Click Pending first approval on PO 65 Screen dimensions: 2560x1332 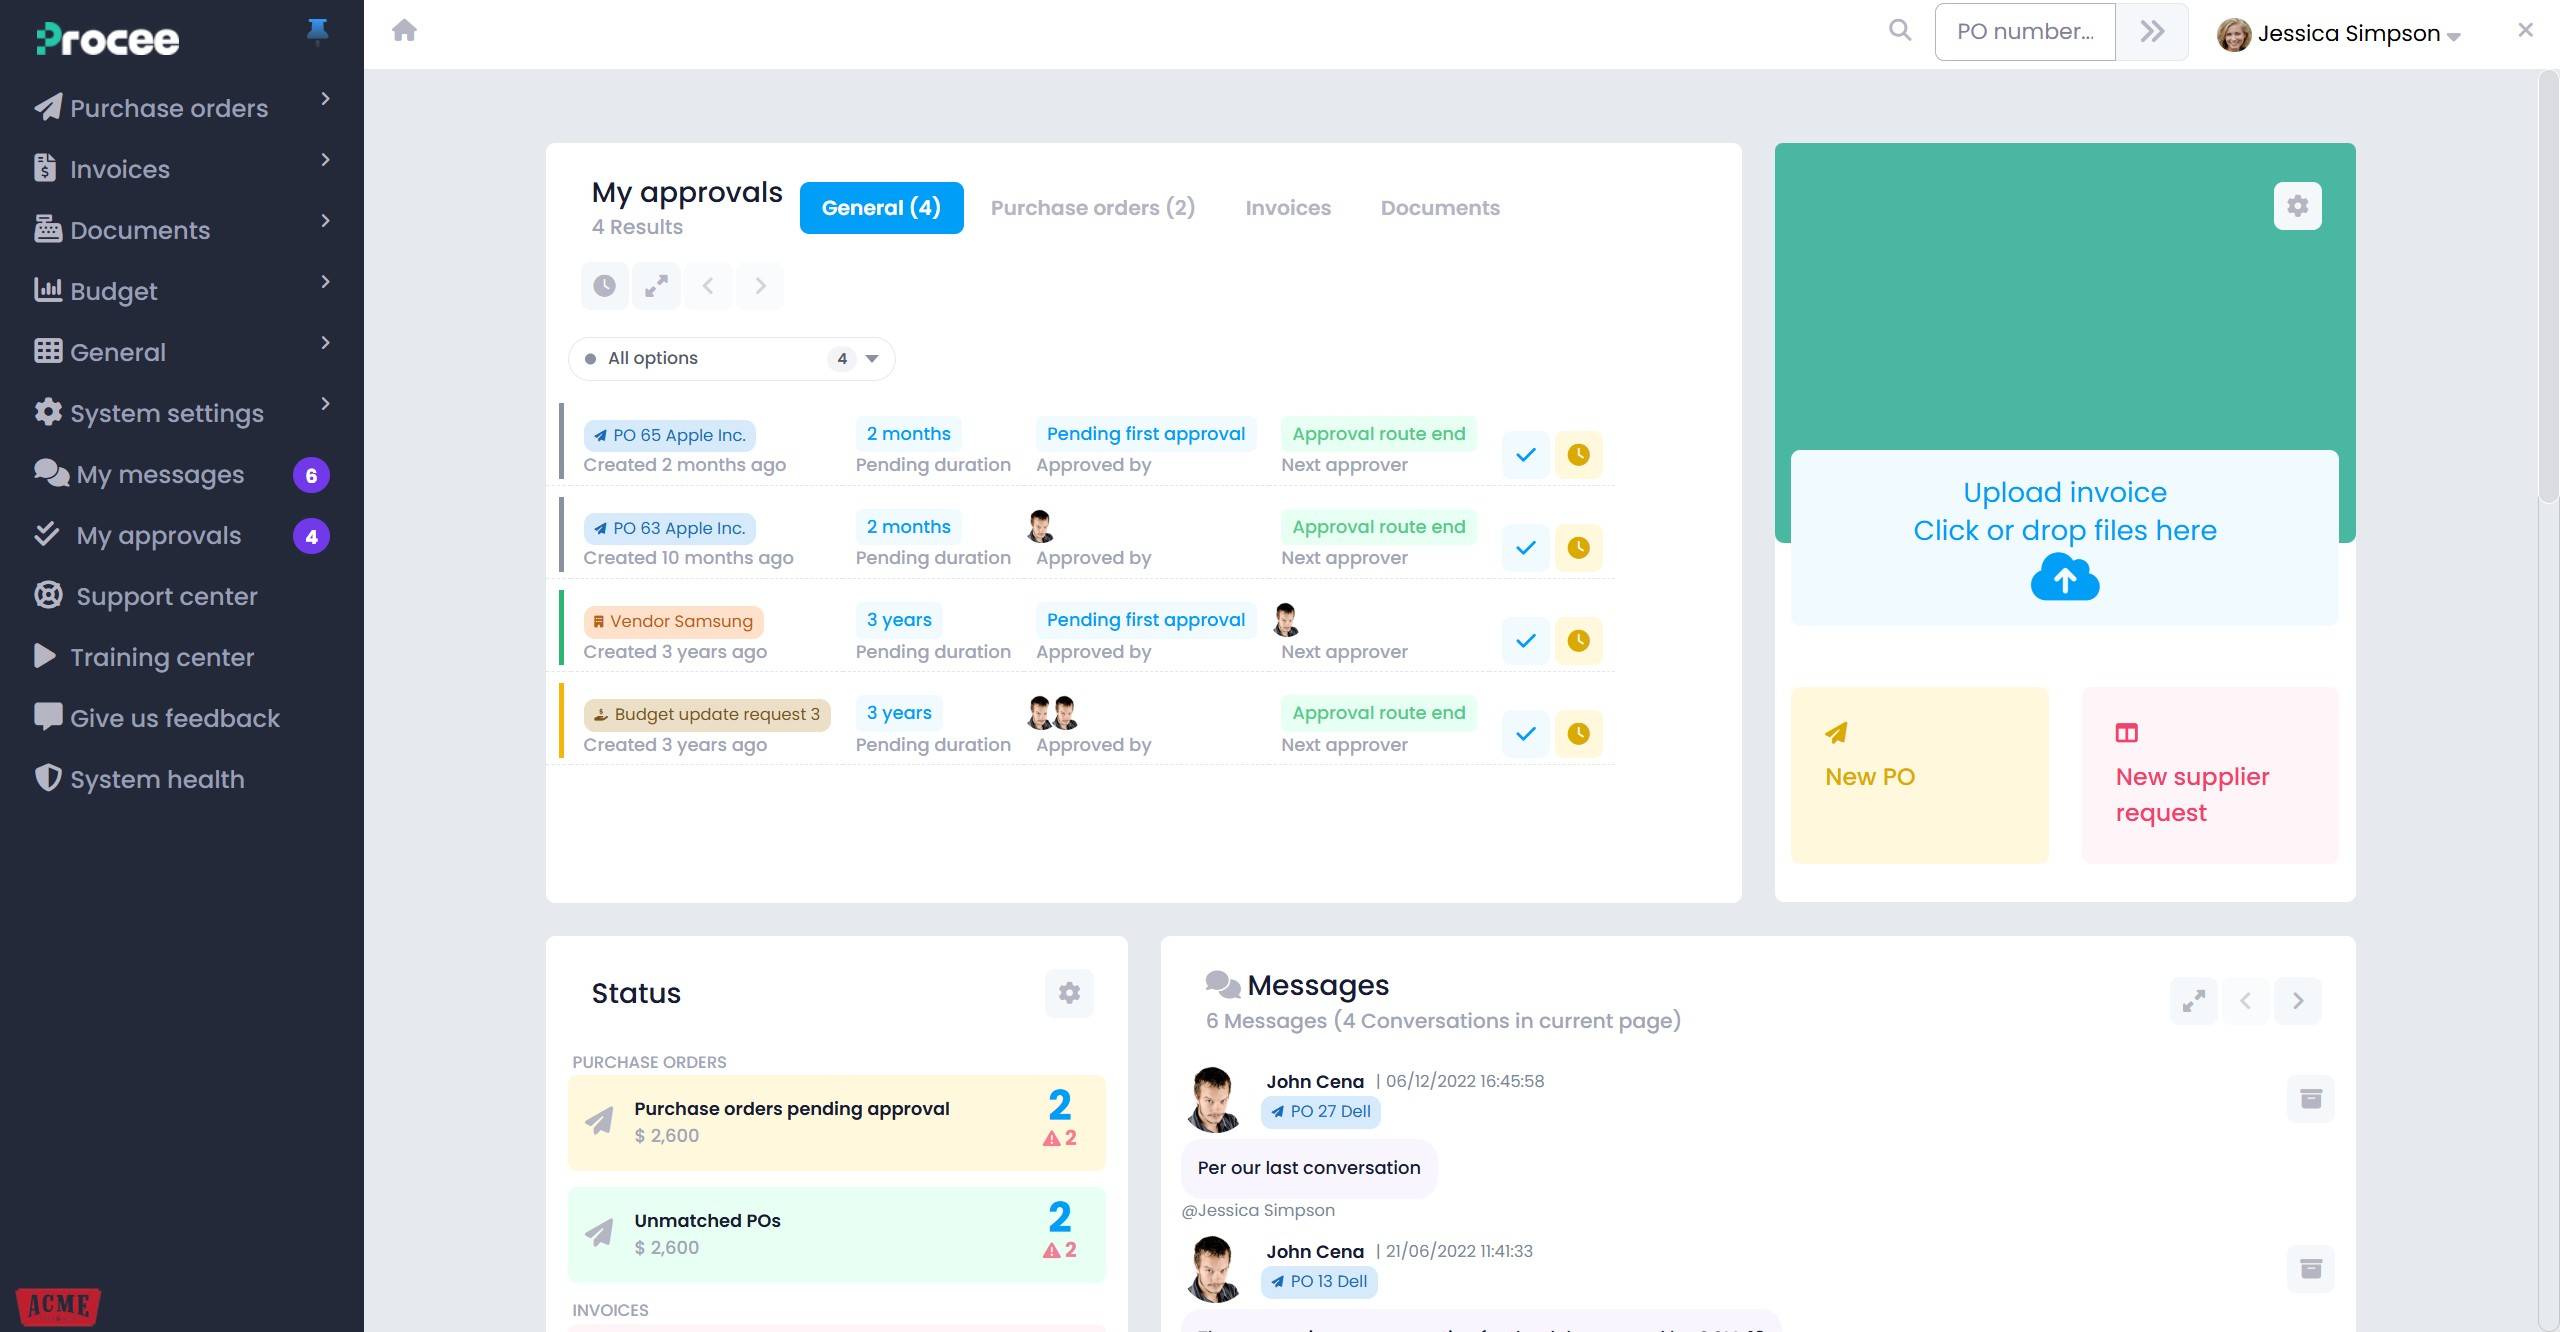[x=1145, y=434]
